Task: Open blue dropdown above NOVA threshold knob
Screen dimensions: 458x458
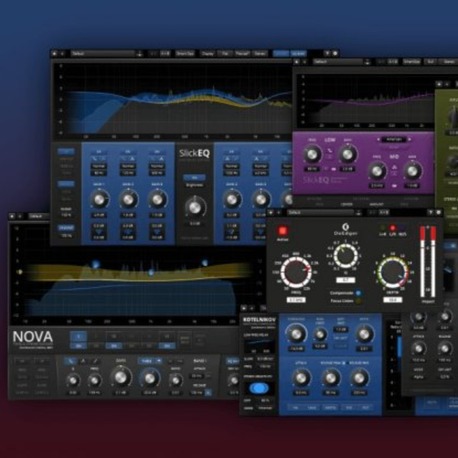Action: [150, 361]
